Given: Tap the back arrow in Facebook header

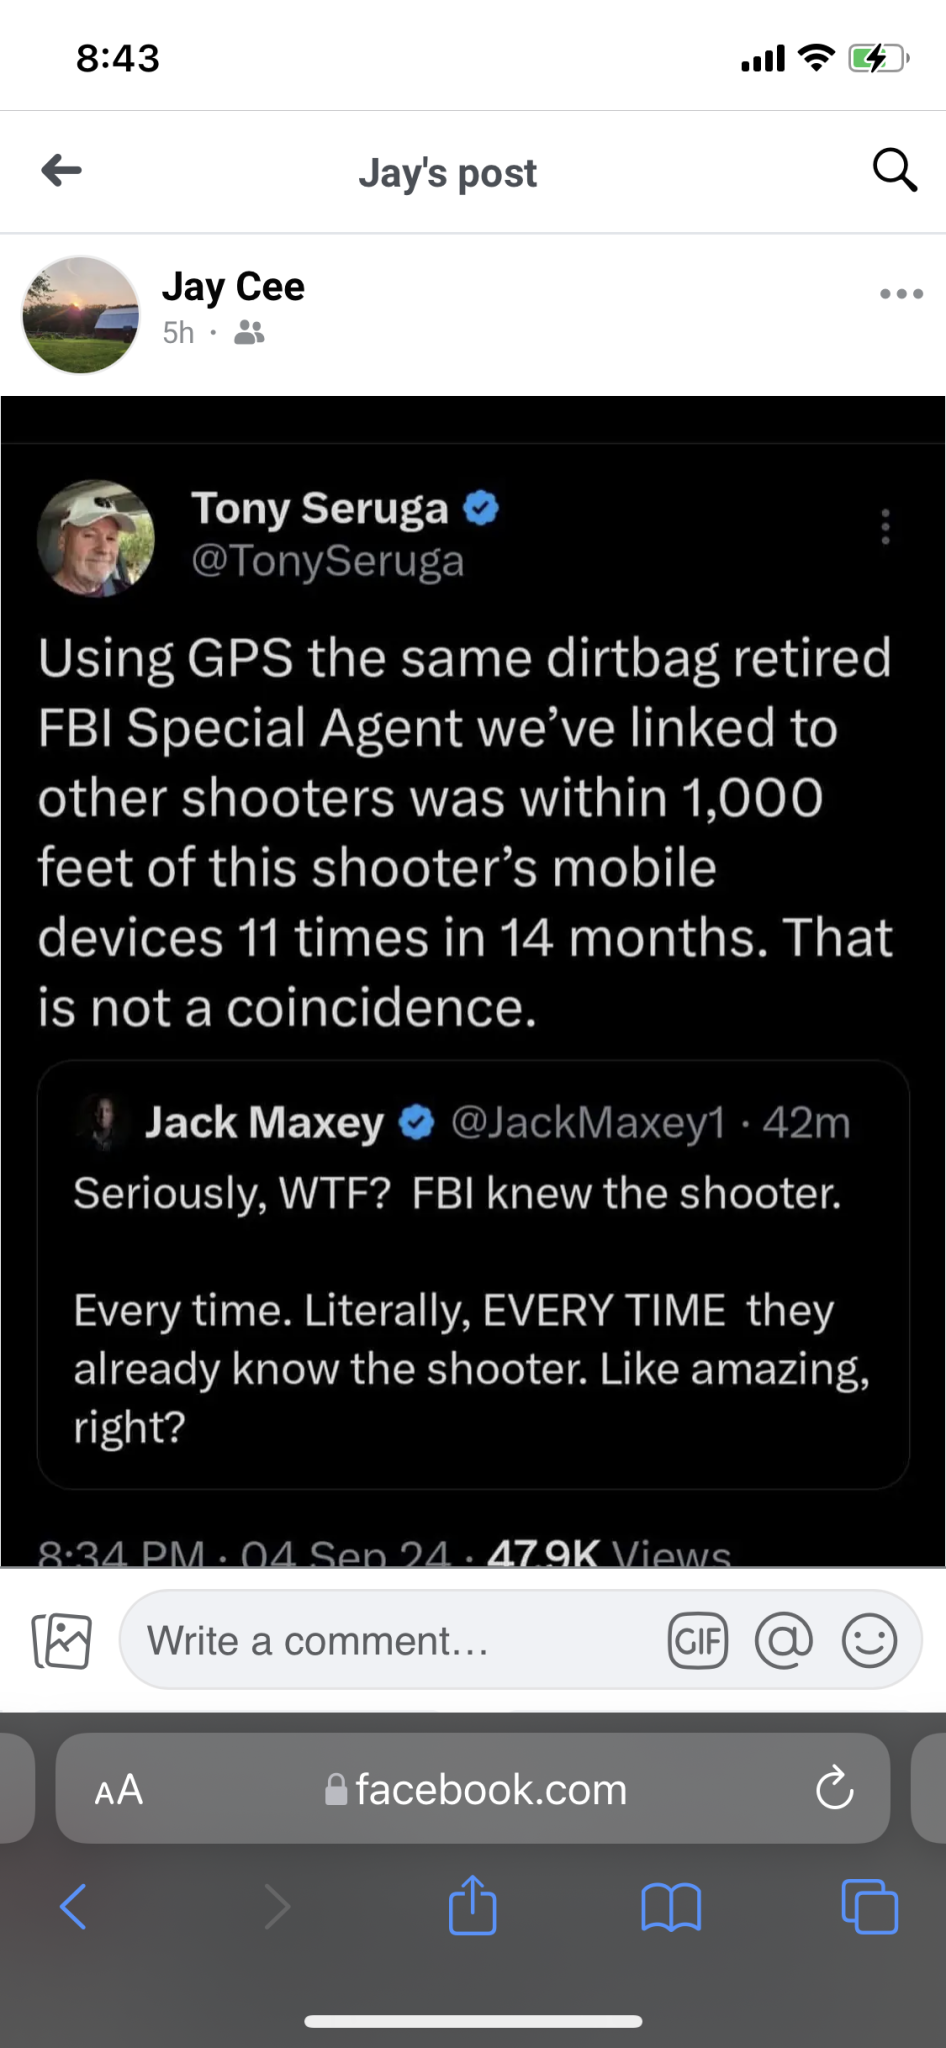Looking at the screenshot, I should 62,171.
